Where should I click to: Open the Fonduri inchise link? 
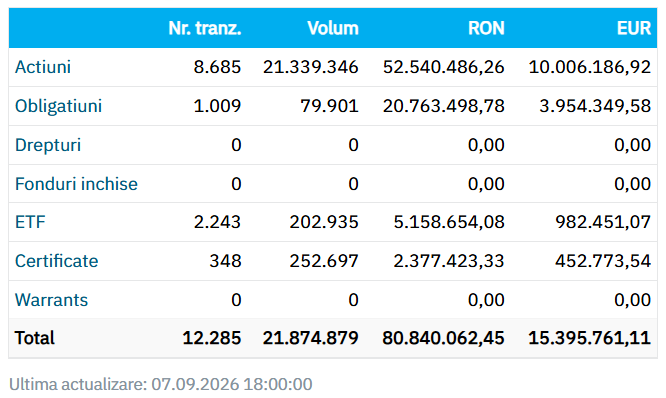(76, 184)
